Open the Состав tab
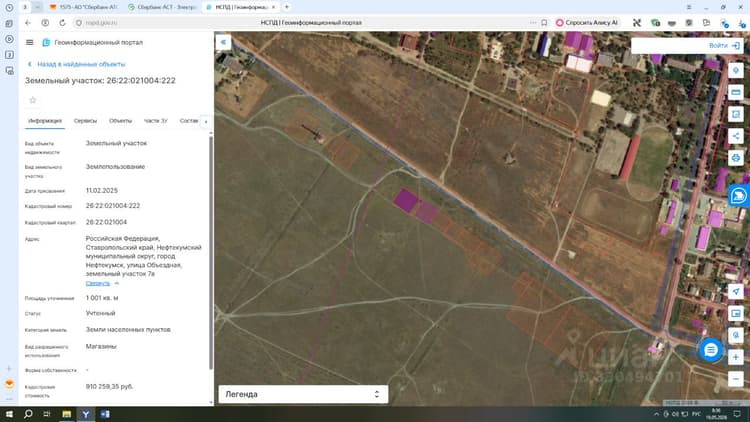Viewport: 750px width, 422px height. click(x=189, y=121)
